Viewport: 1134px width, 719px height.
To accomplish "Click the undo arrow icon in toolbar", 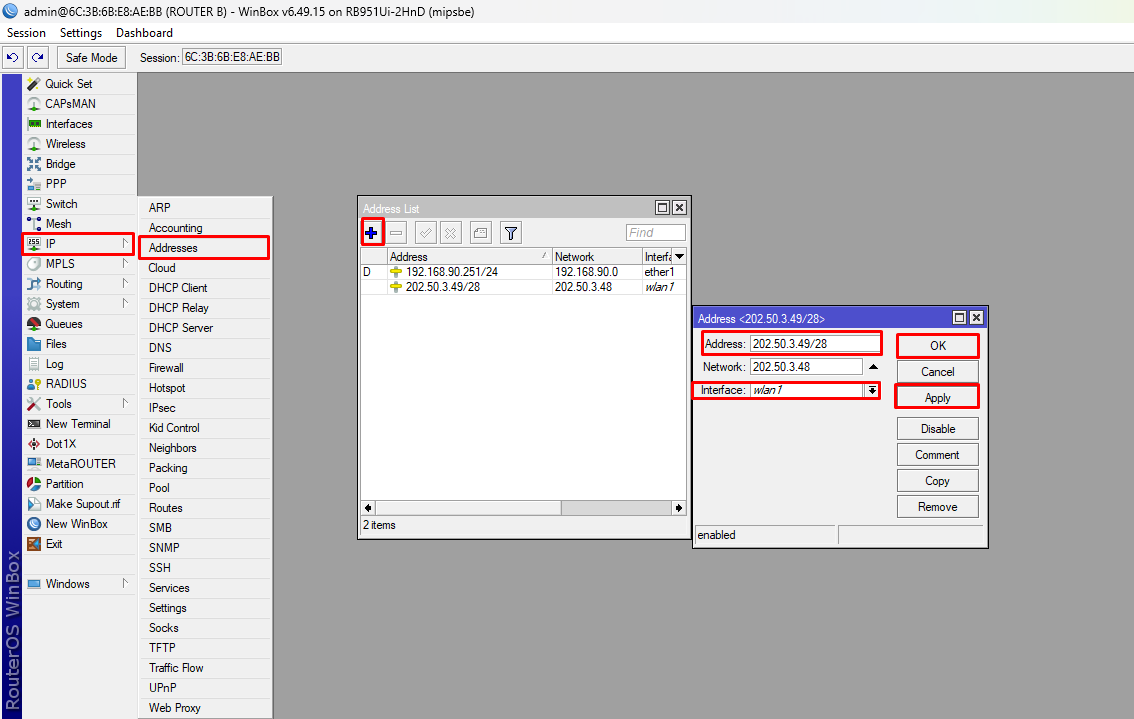I will click(x=12, y=57).
